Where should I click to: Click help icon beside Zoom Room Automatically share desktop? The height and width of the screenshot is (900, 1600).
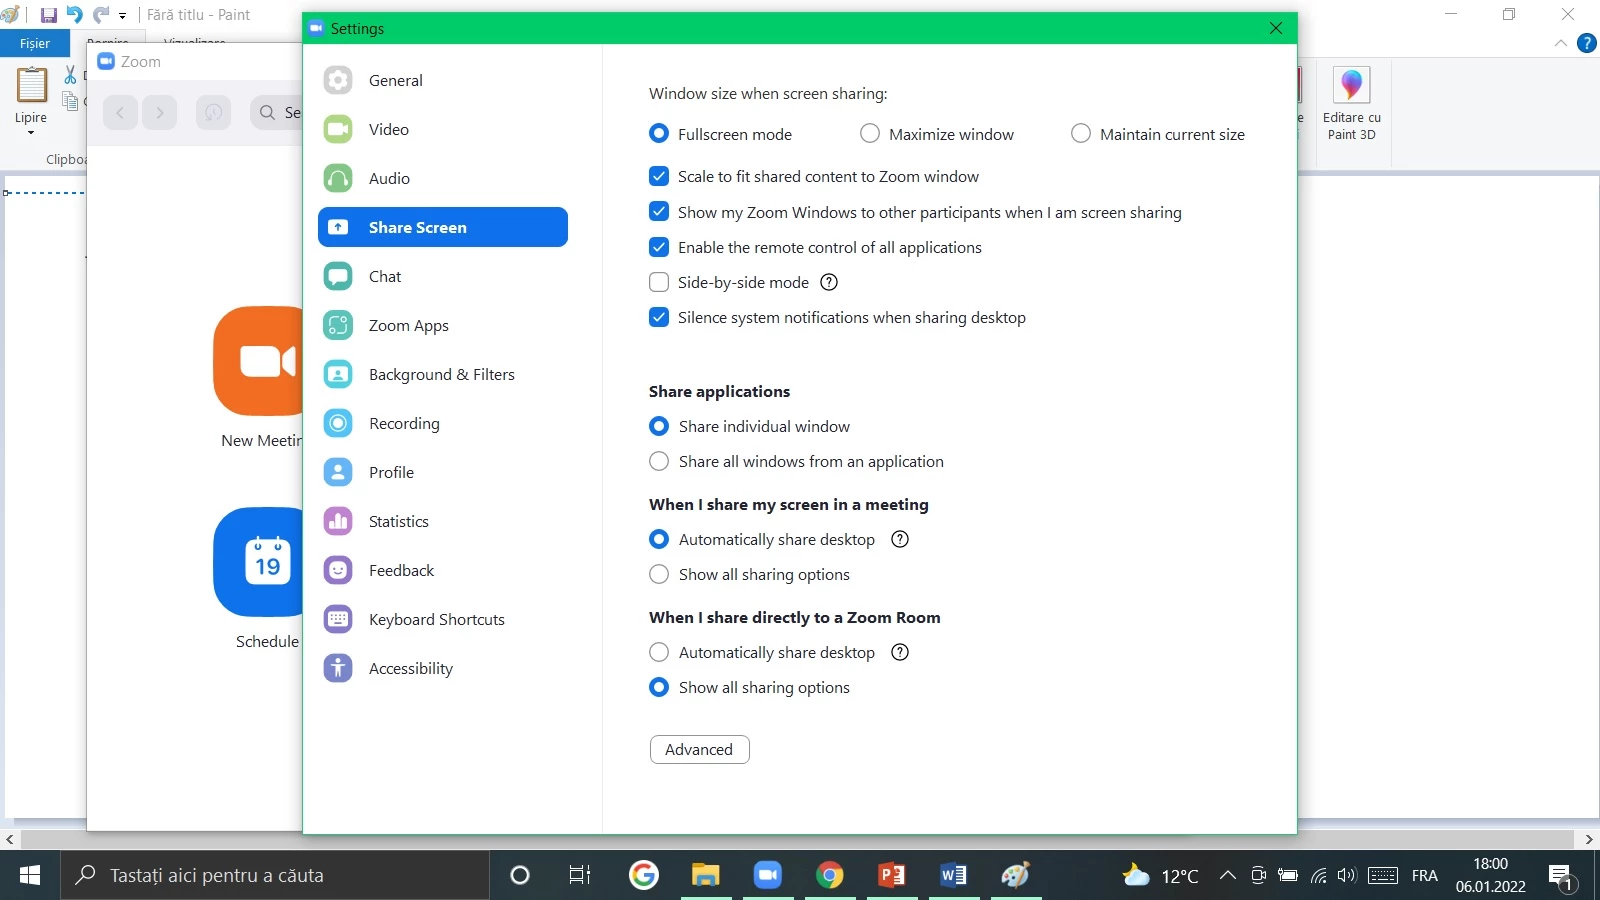pyautogui.click(x=900, y=652)
